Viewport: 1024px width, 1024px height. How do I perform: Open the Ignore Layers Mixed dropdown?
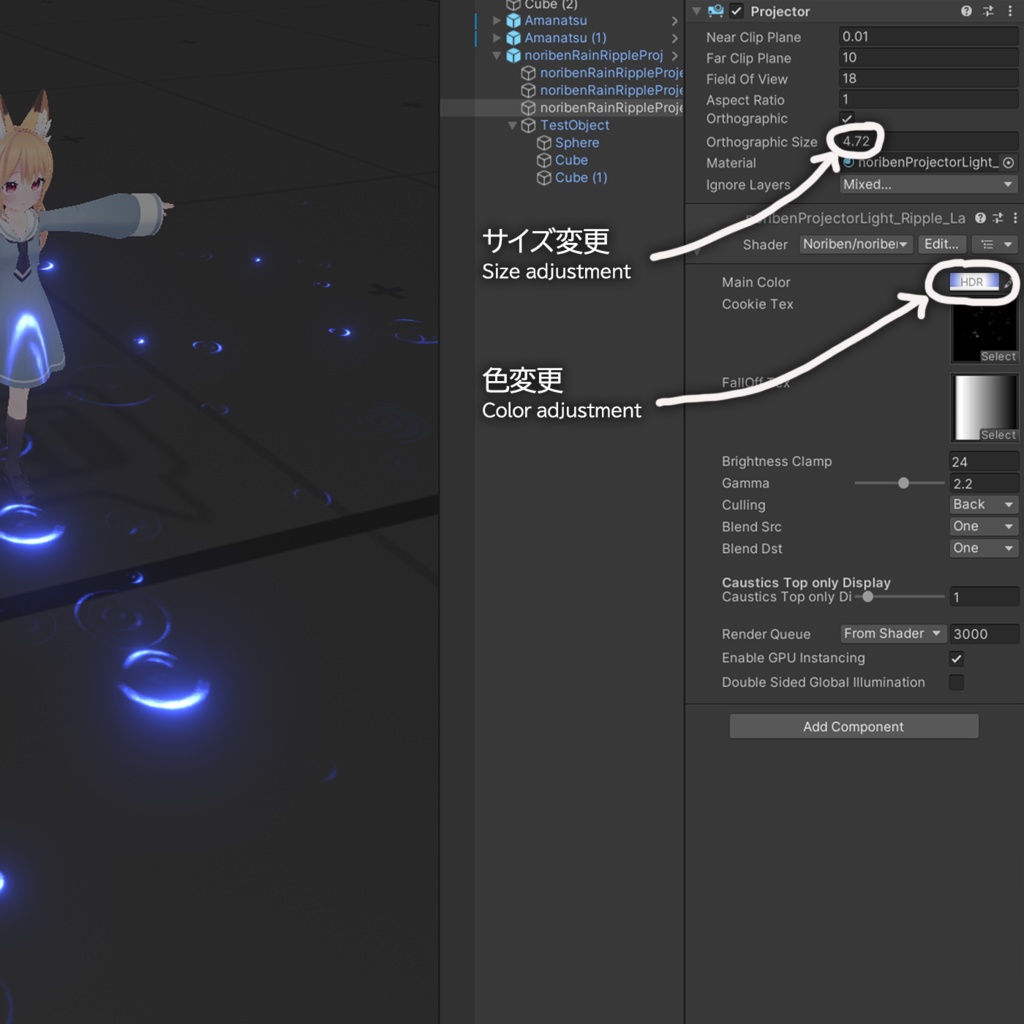coord(927,184)
